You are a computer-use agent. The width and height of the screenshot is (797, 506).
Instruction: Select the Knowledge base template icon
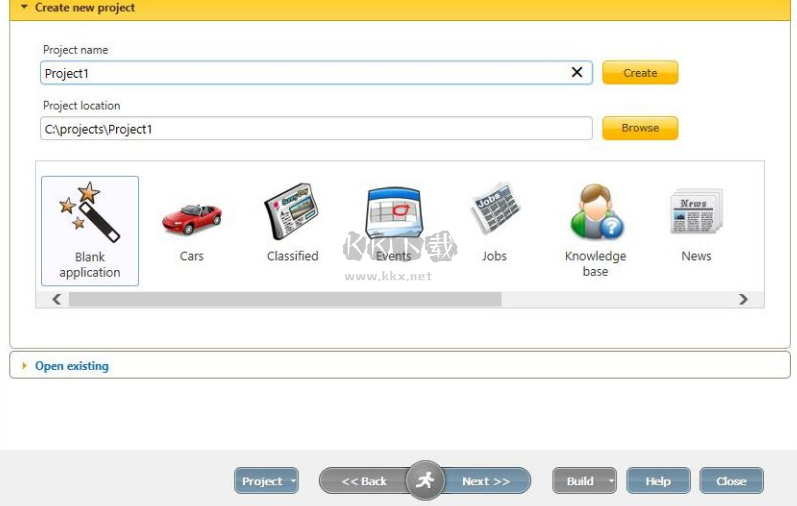596,212
